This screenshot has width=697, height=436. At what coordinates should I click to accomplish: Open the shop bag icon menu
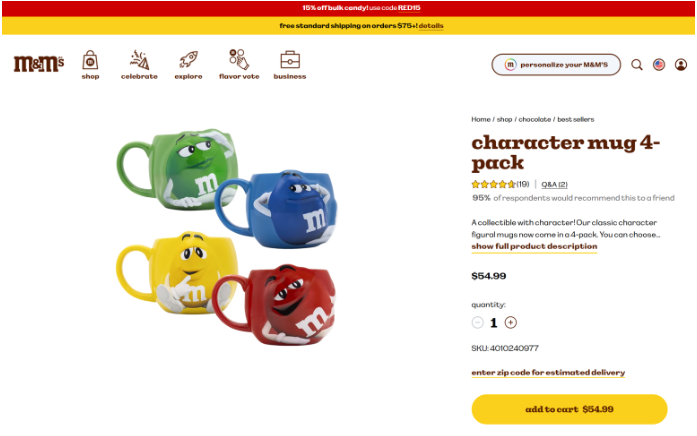tap(90, 64)
